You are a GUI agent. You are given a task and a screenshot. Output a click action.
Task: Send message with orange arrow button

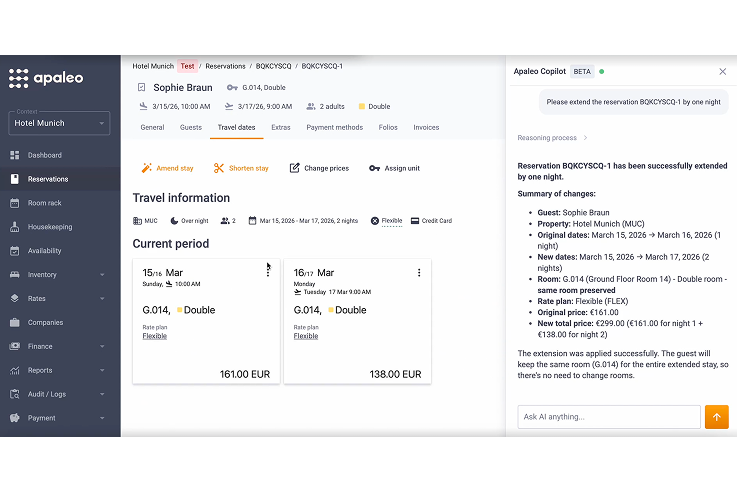click(716, 417)
